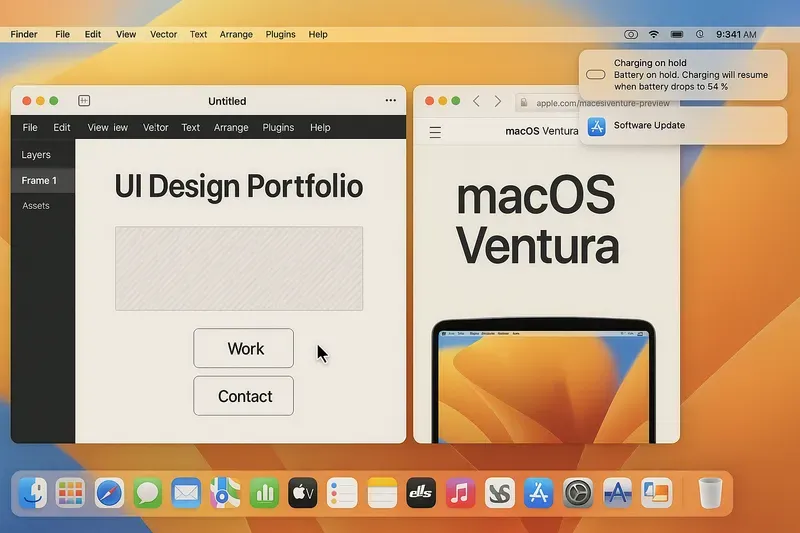Click the battery status icon in menu bar
This screenshot has height=533, width=800.
677,34
